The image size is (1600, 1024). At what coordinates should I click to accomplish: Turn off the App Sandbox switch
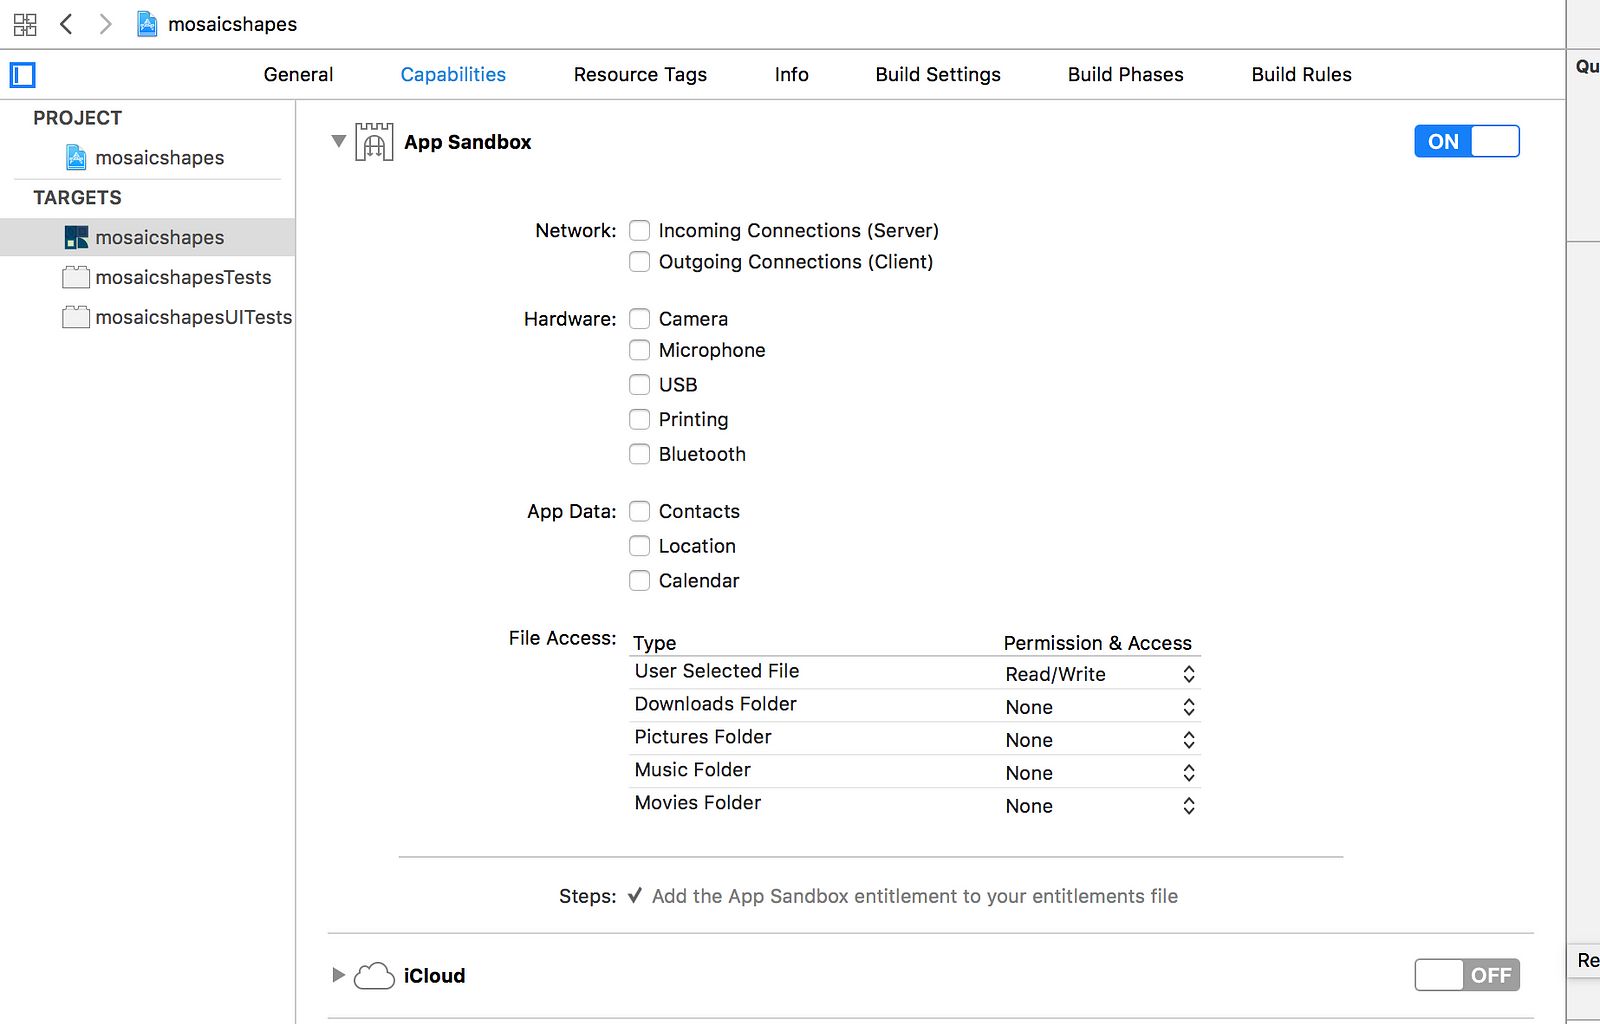point(1467,141)
